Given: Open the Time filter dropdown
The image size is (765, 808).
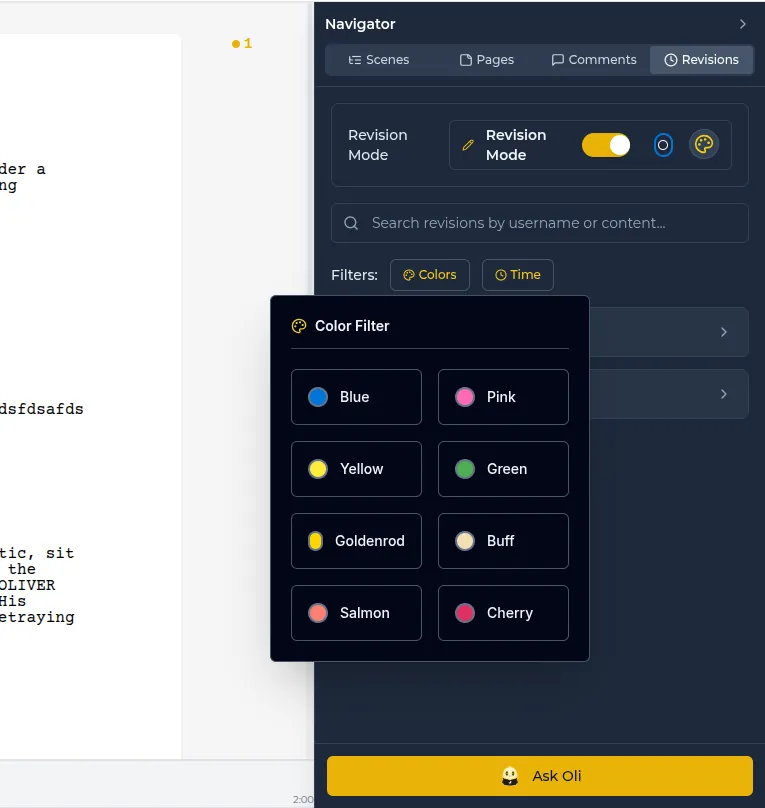Looking at the screenshot, I should [x=518, y=275].
